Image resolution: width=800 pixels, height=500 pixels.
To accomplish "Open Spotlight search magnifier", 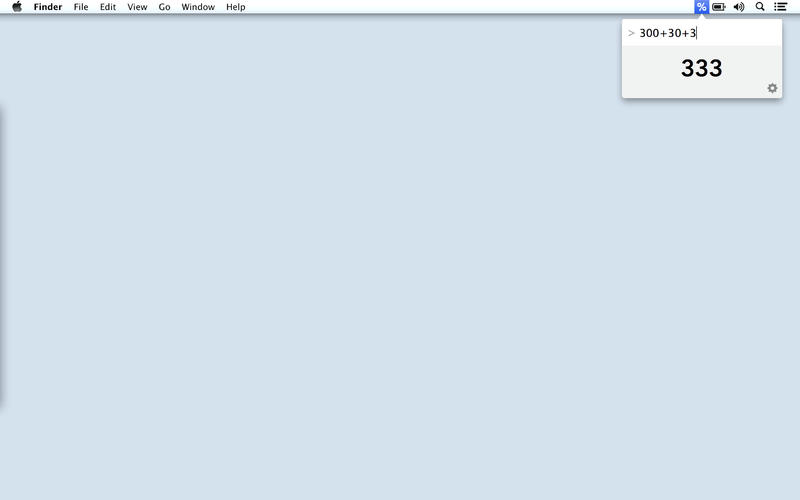I will [760, 7].
